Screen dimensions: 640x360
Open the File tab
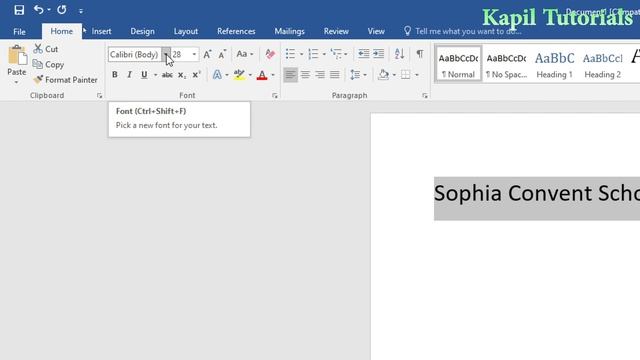tap(19, 31)
